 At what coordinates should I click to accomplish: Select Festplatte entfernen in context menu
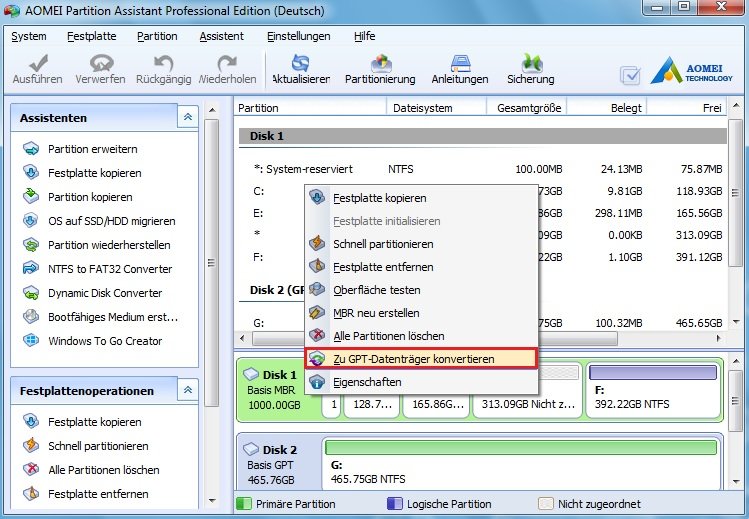421,266
